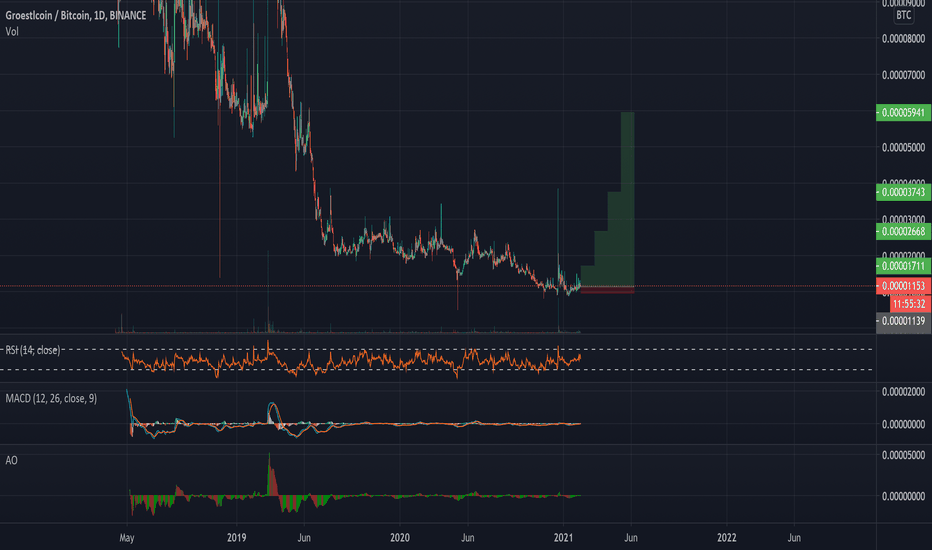Click the 2021 label on time axis

point(563,538)
